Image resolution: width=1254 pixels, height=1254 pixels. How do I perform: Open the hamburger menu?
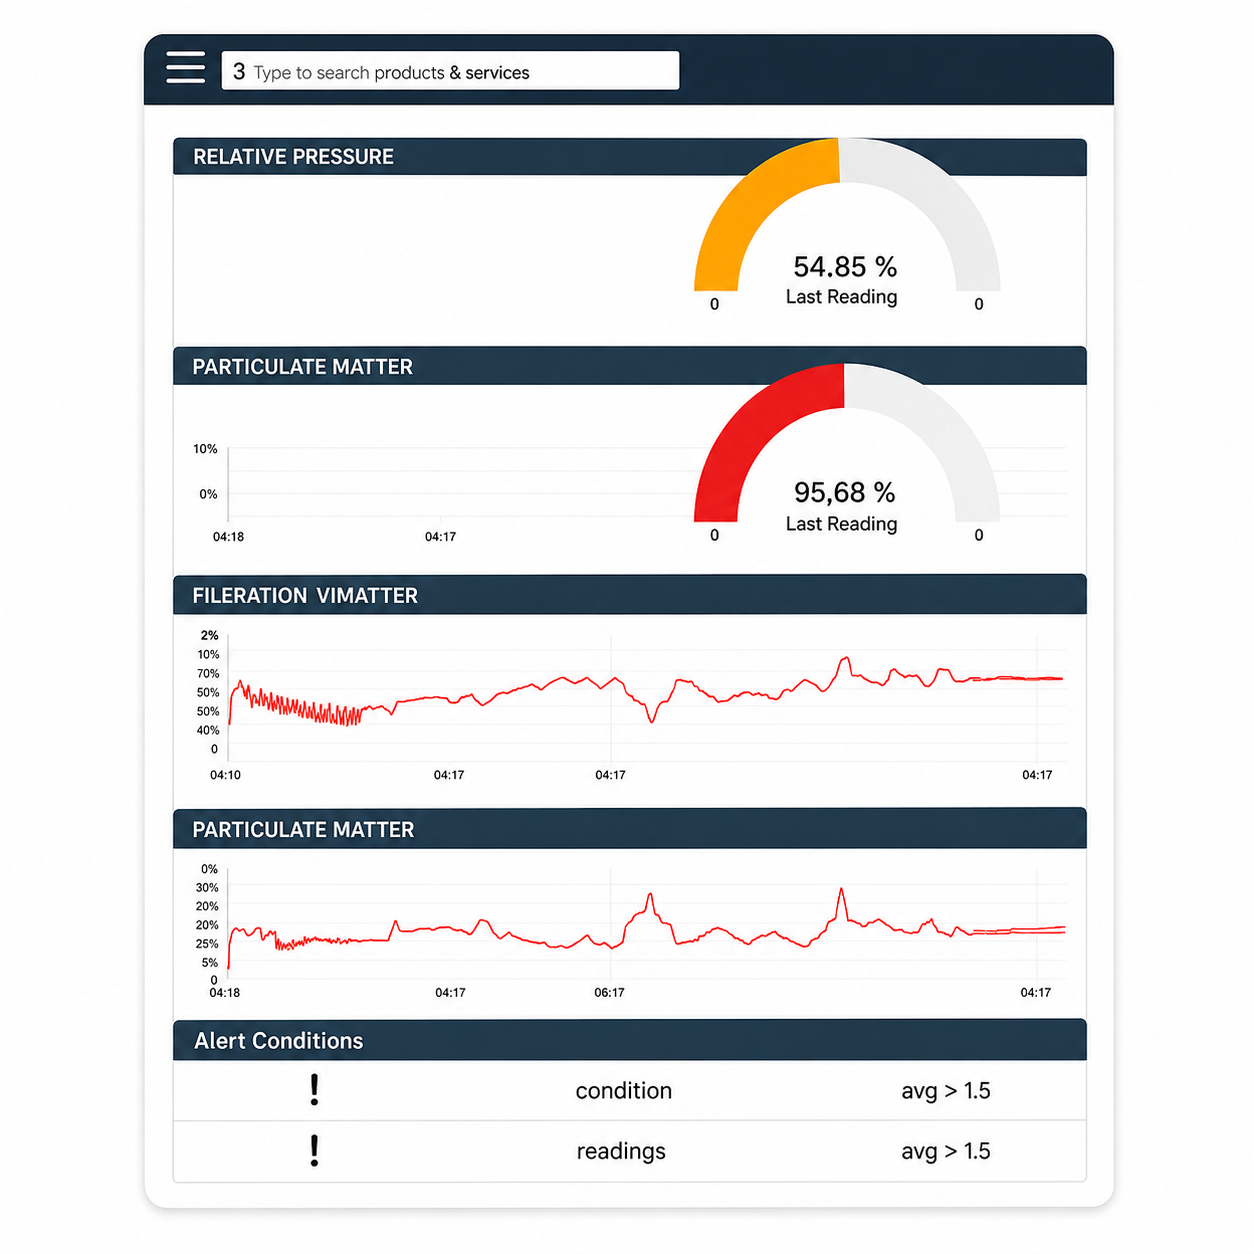point(186,68)
